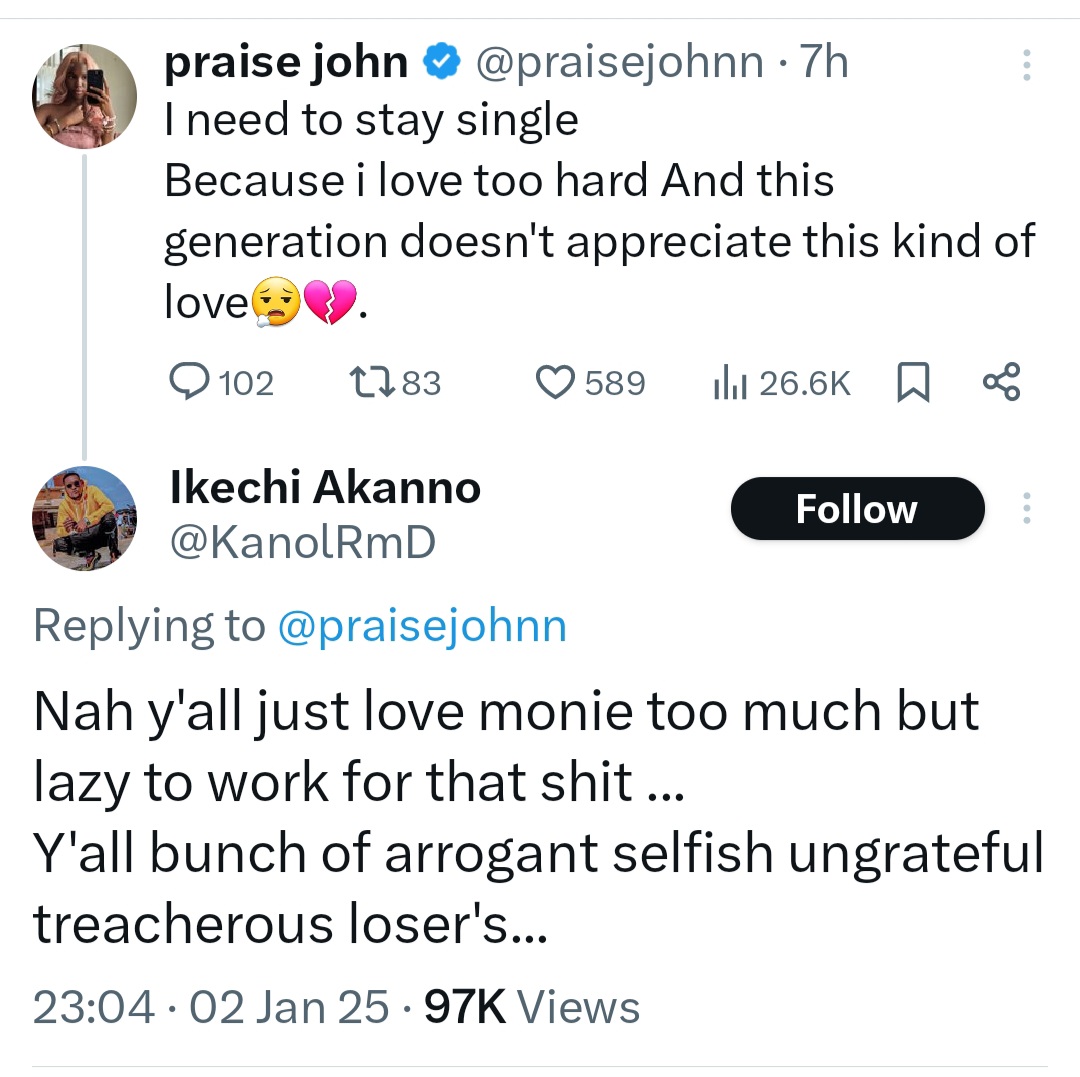
Task: Bookmark praise john's tweet
Action: tap(915, 383)
